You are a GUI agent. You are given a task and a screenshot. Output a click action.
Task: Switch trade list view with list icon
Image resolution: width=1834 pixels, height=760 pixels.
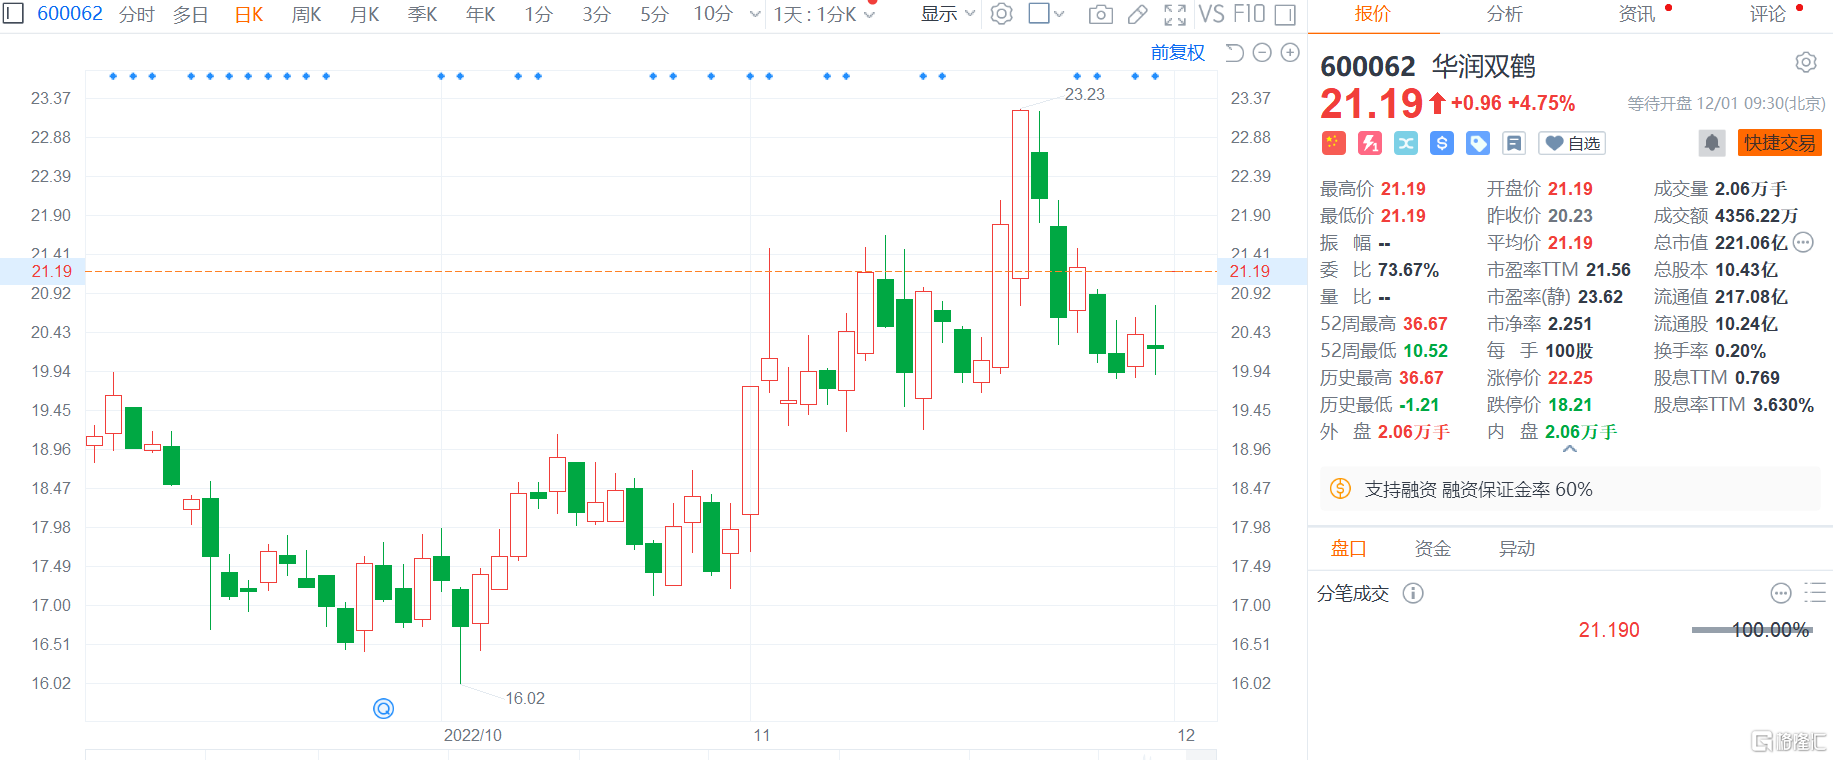1815,593
